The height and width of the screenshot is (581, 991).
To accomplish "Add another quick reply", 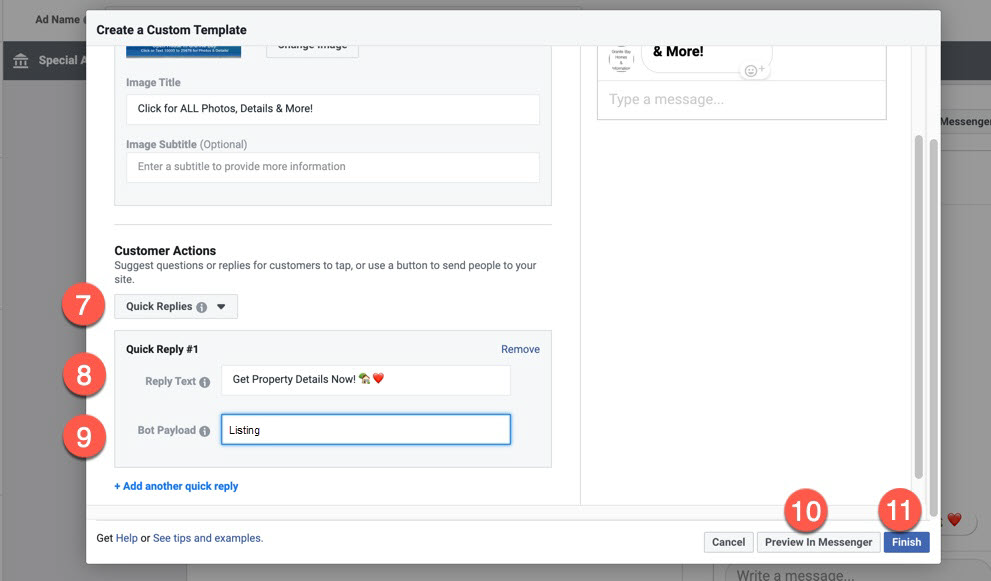I will pos(176,487).
